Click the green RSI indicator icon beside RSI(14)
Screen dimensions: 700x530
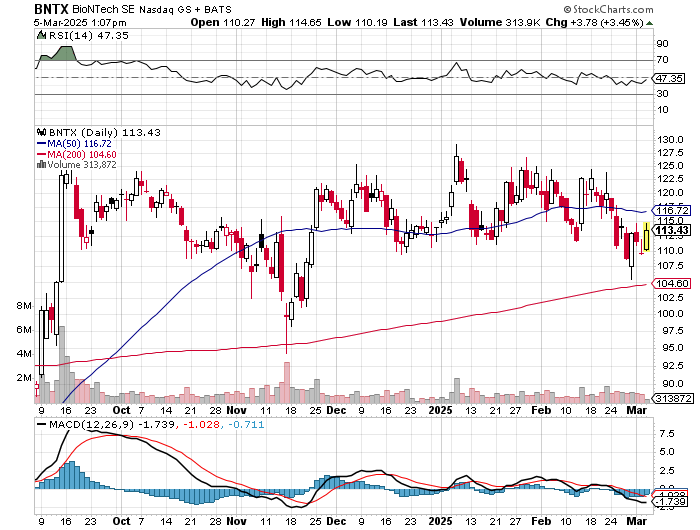click(41, 35)
